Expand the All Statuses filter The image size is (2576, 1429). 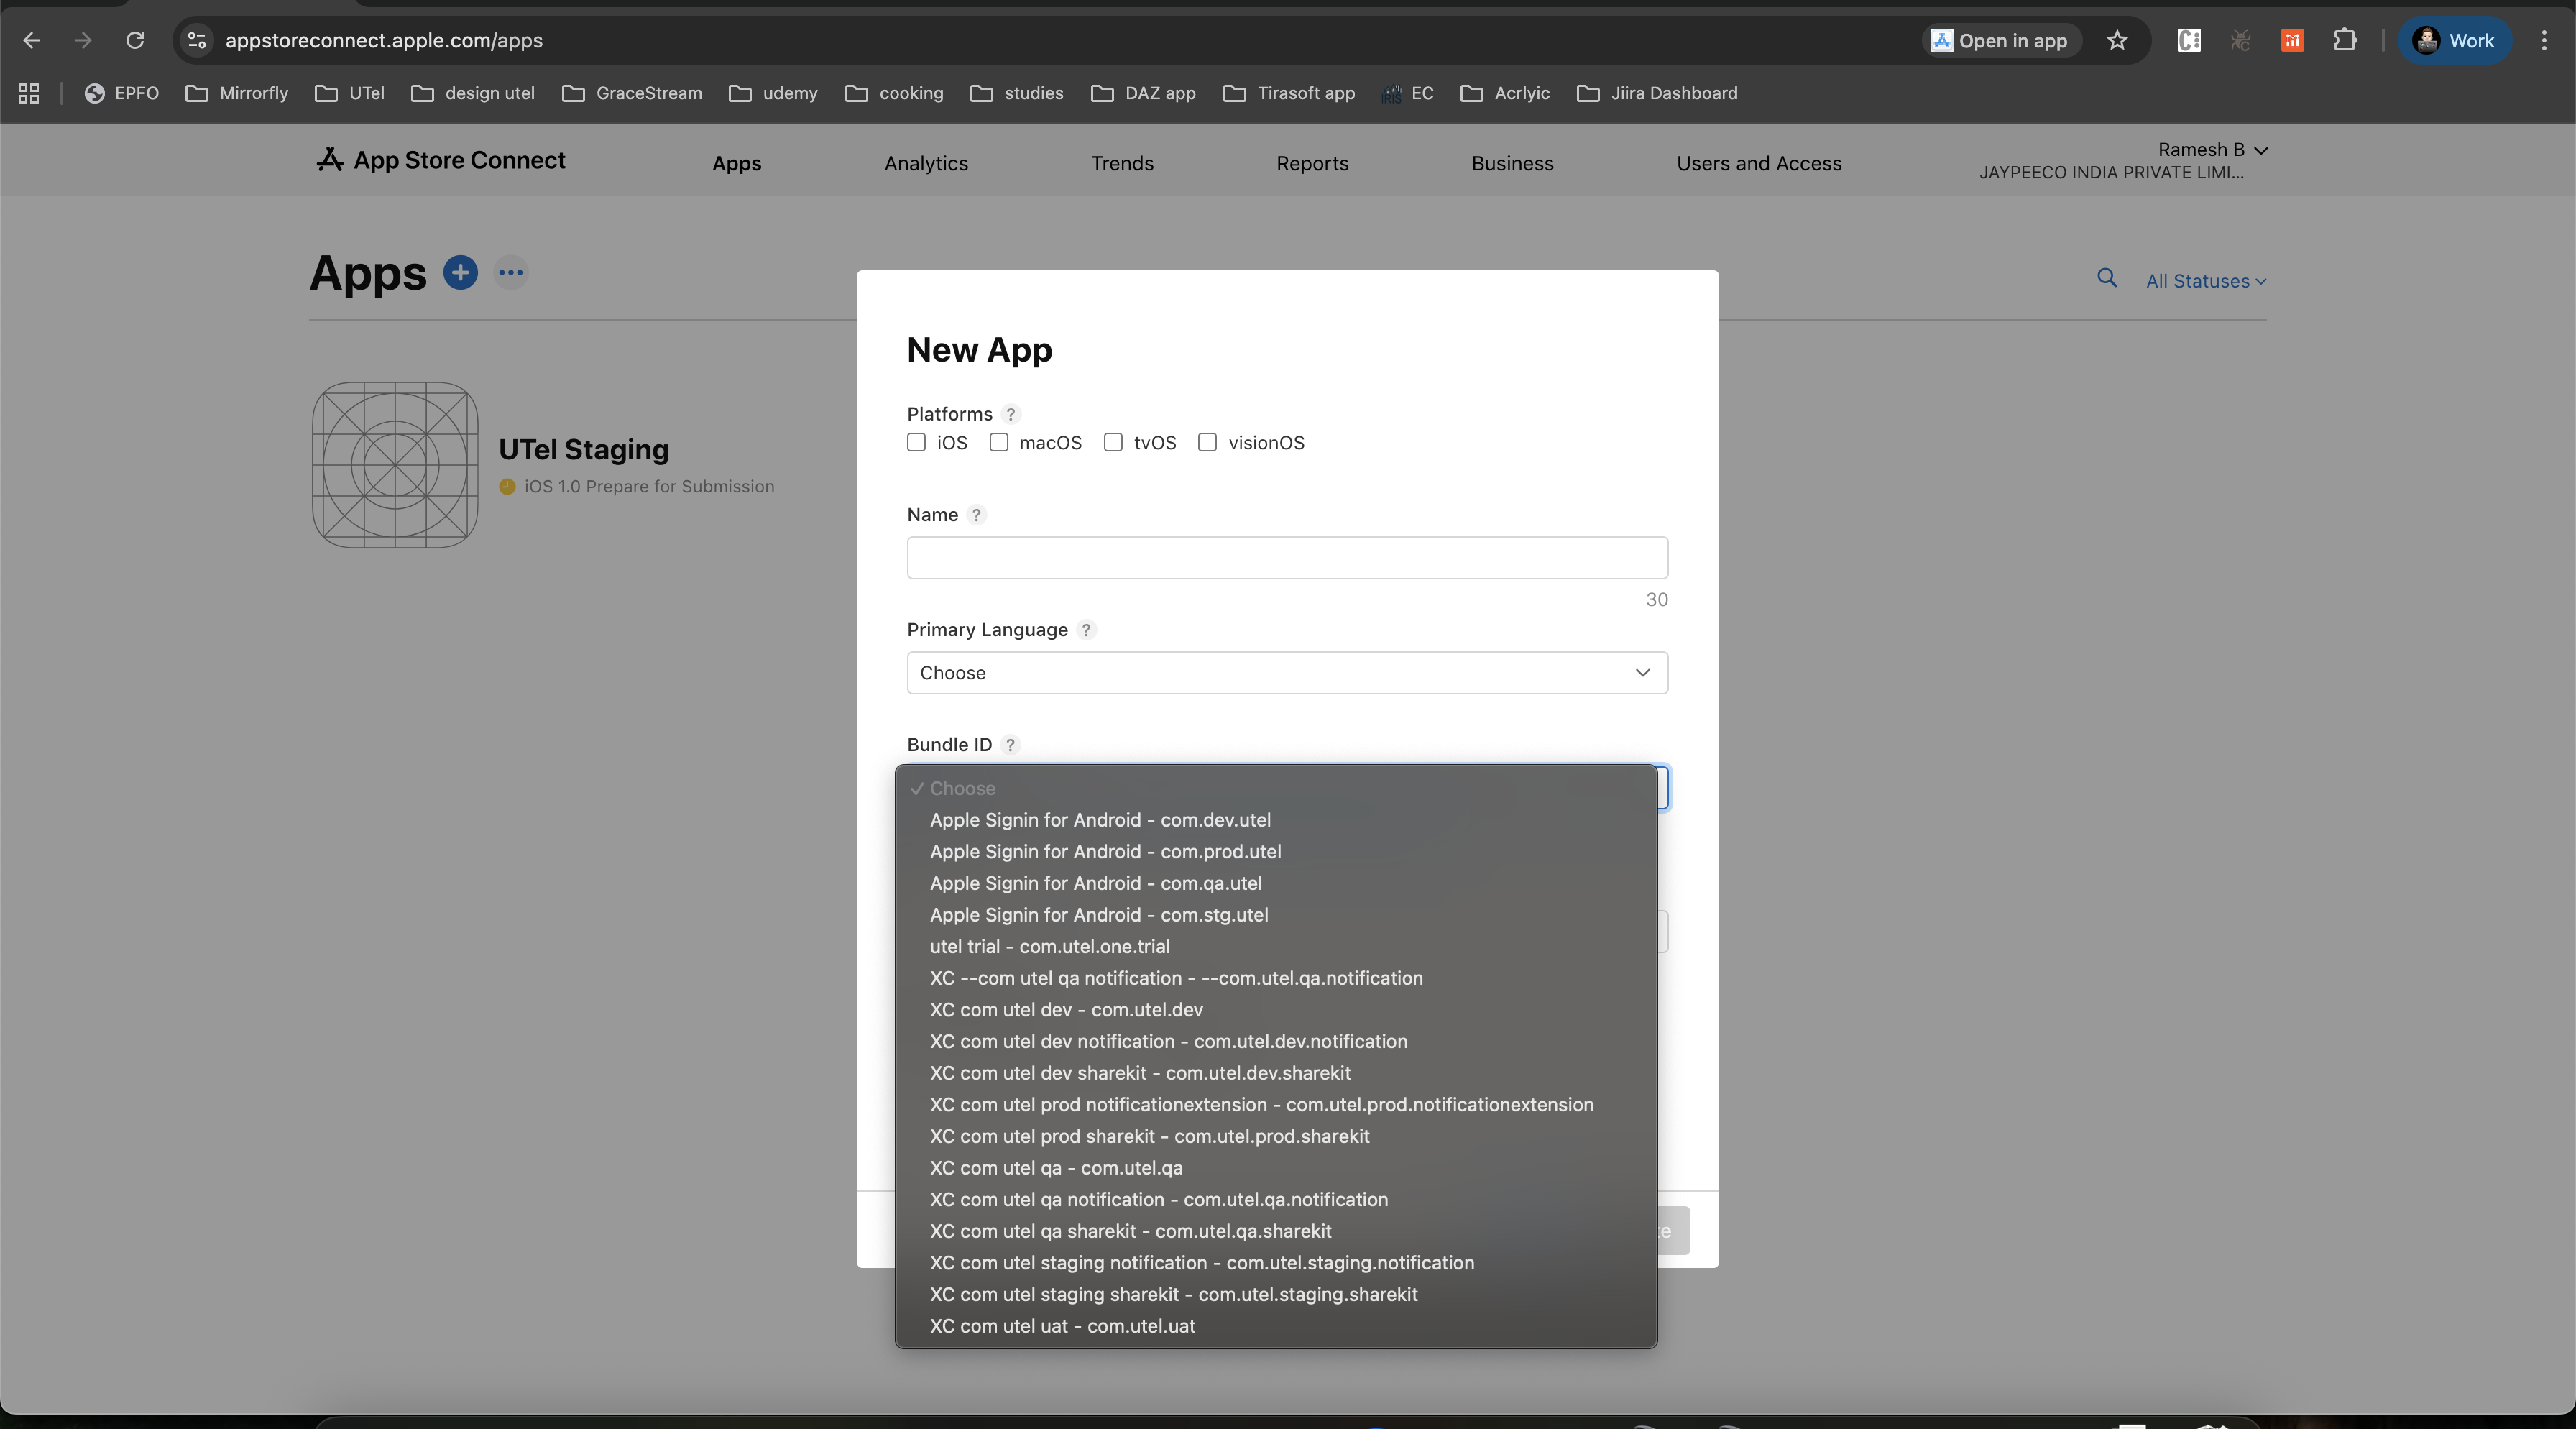coord(2205,281)
